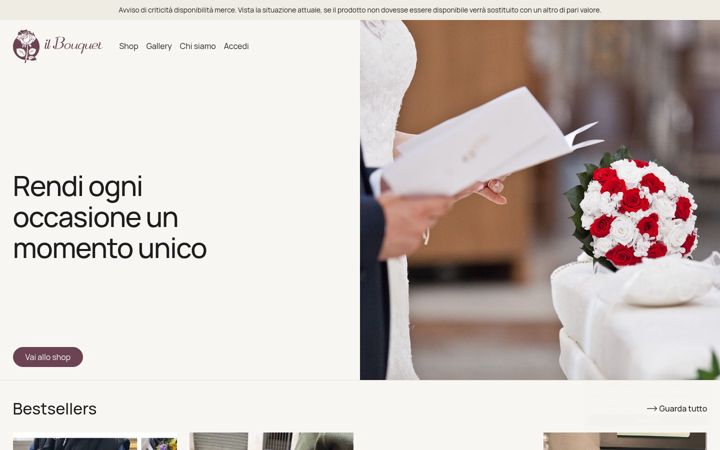The width and height of the screenshot is (720, 450).
Task: Open the last bestseller product thumbnail on right
Action: (x=625, y=441)
